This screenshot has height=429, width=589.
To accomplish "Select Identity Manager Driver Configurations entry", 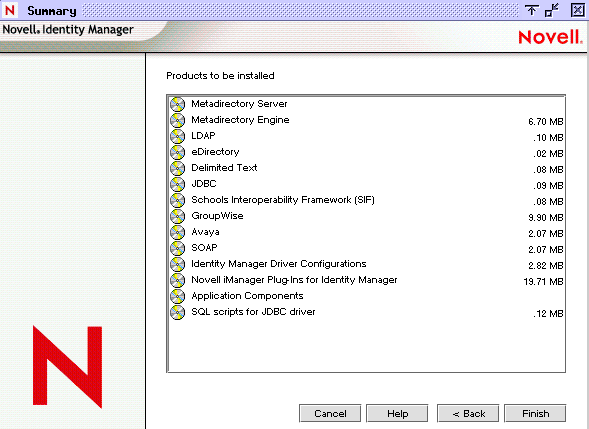I will [278, 264].
